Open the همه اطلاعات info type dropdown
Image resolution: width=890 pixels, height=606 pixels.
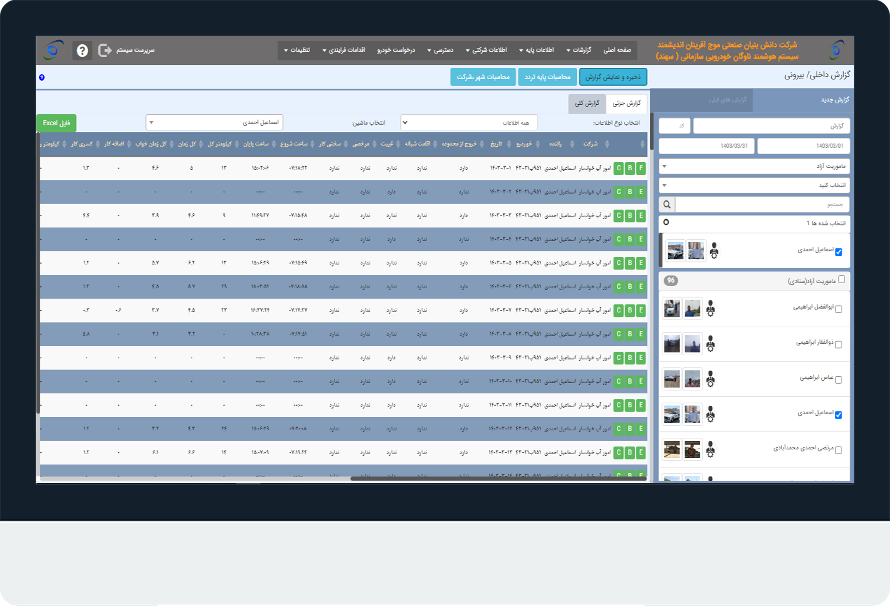click(469, 122)
